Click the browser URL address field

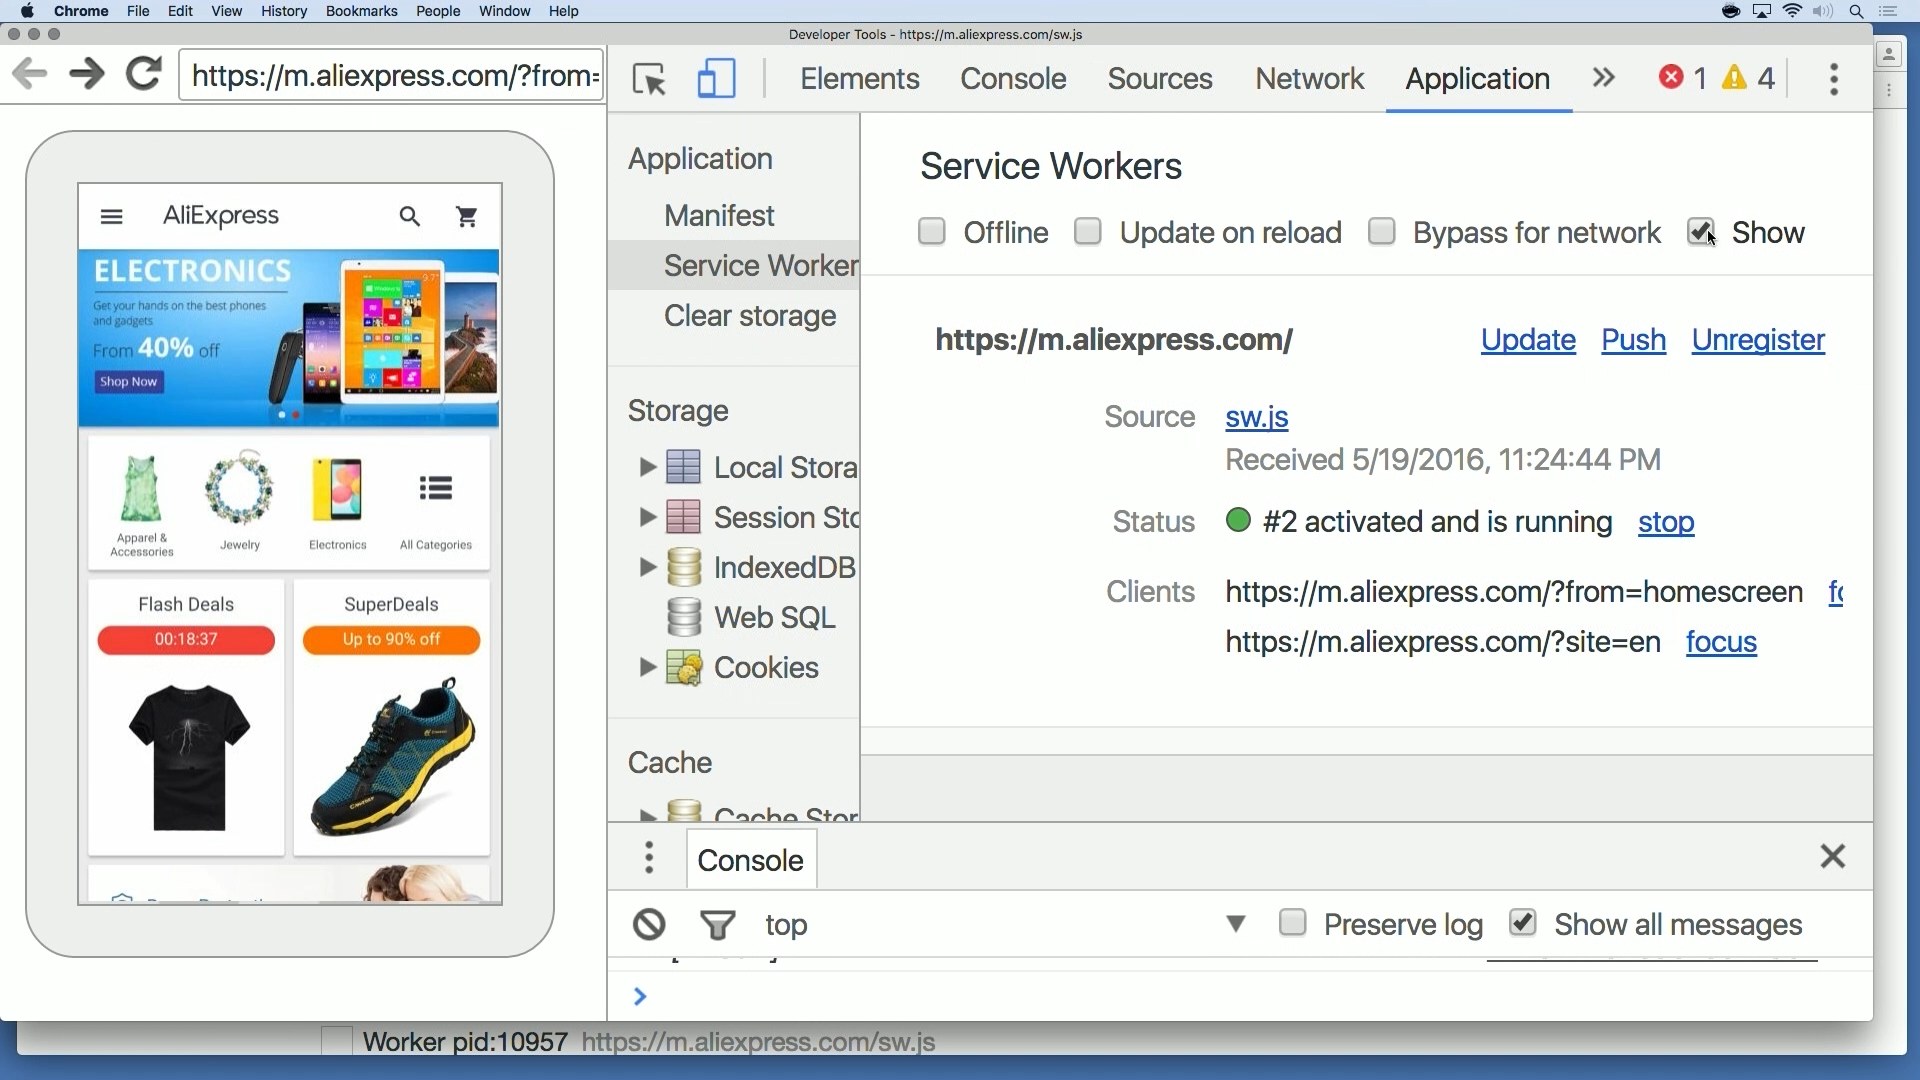392,75
